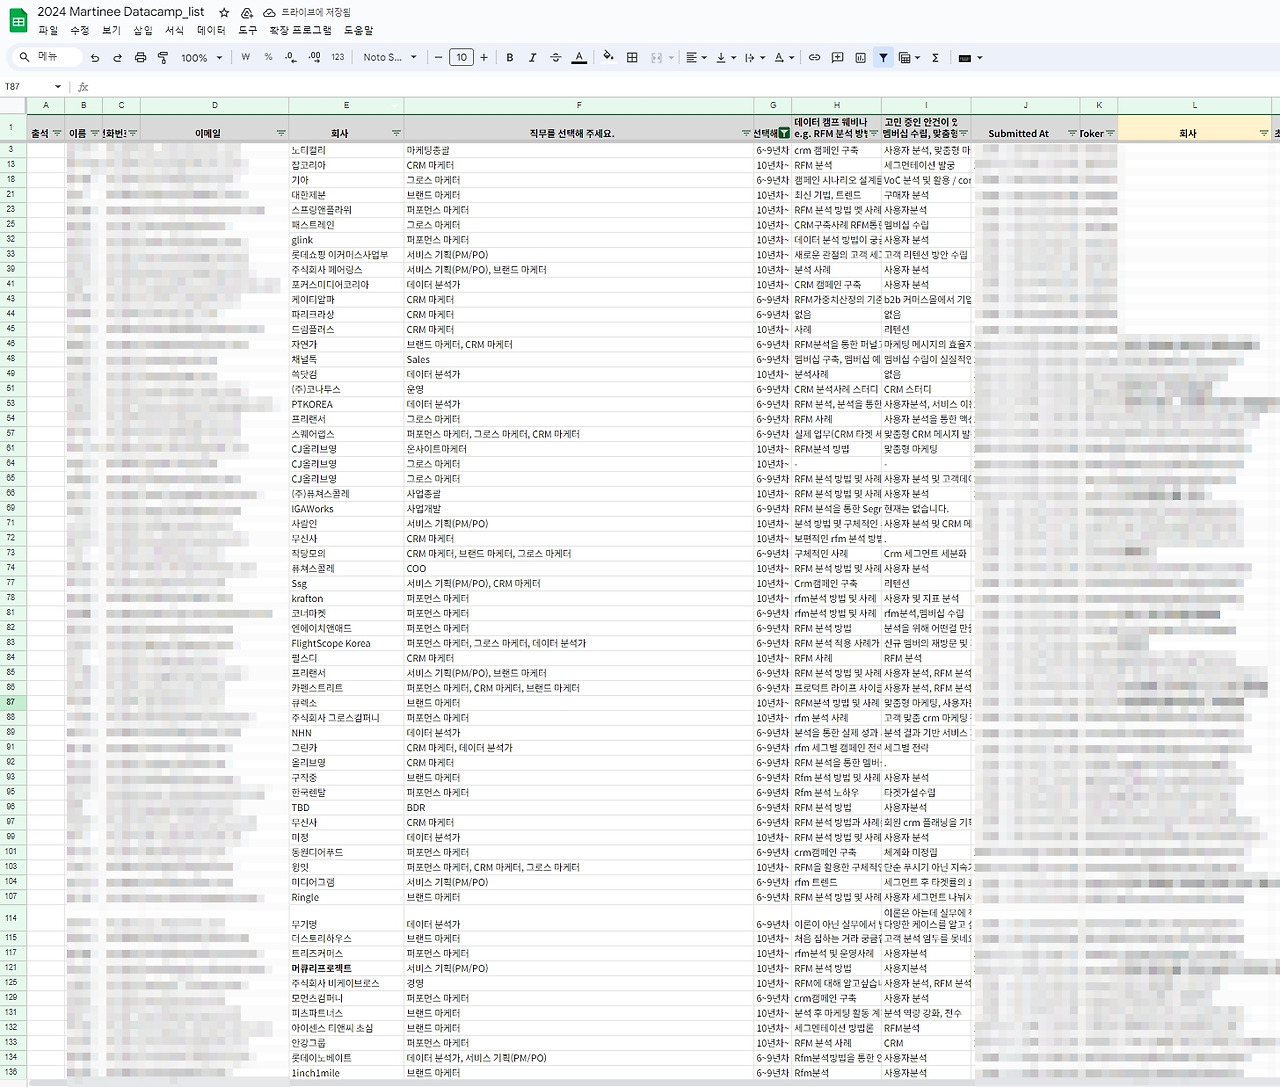Screen dimensions: 1280x1087
Task: Open the more number formats (123) menu
Action: coord(338,58)
